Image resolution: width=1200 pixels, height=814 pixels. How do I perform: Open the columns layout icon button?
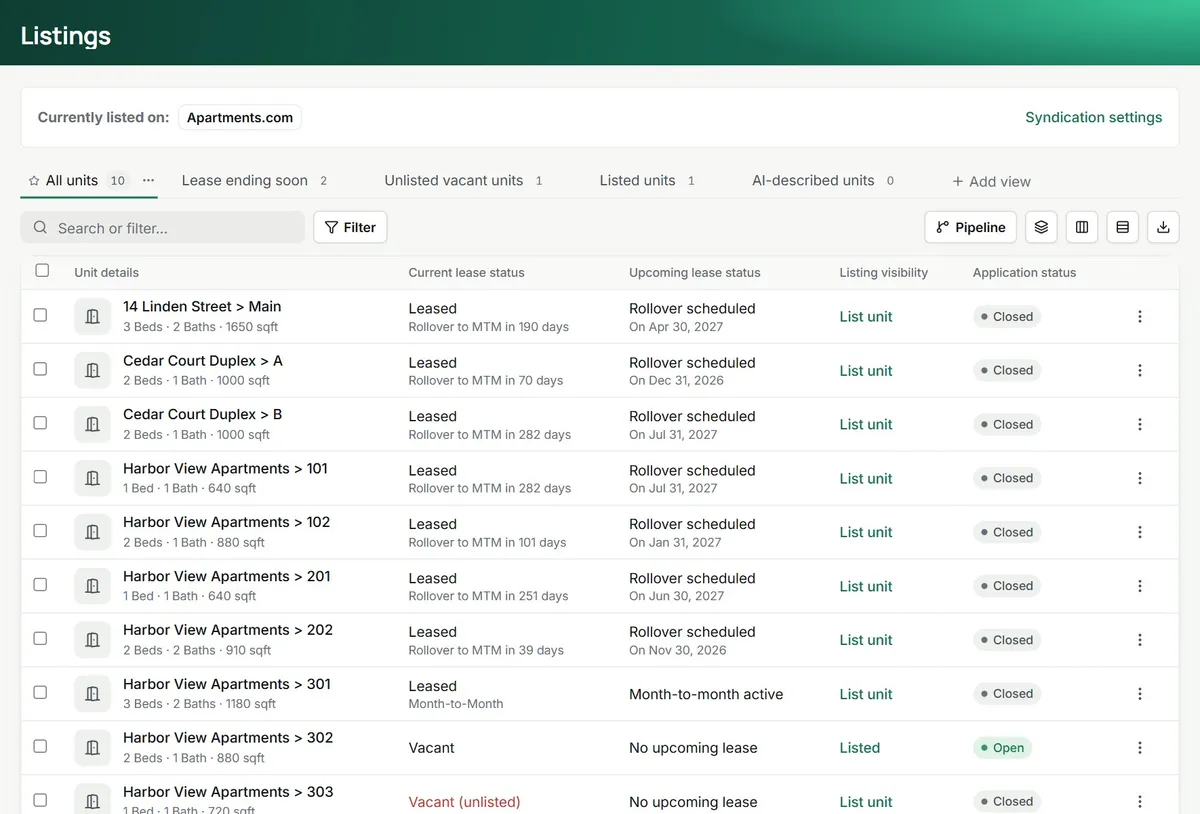pyautogui.click(x=1082, y=227)
